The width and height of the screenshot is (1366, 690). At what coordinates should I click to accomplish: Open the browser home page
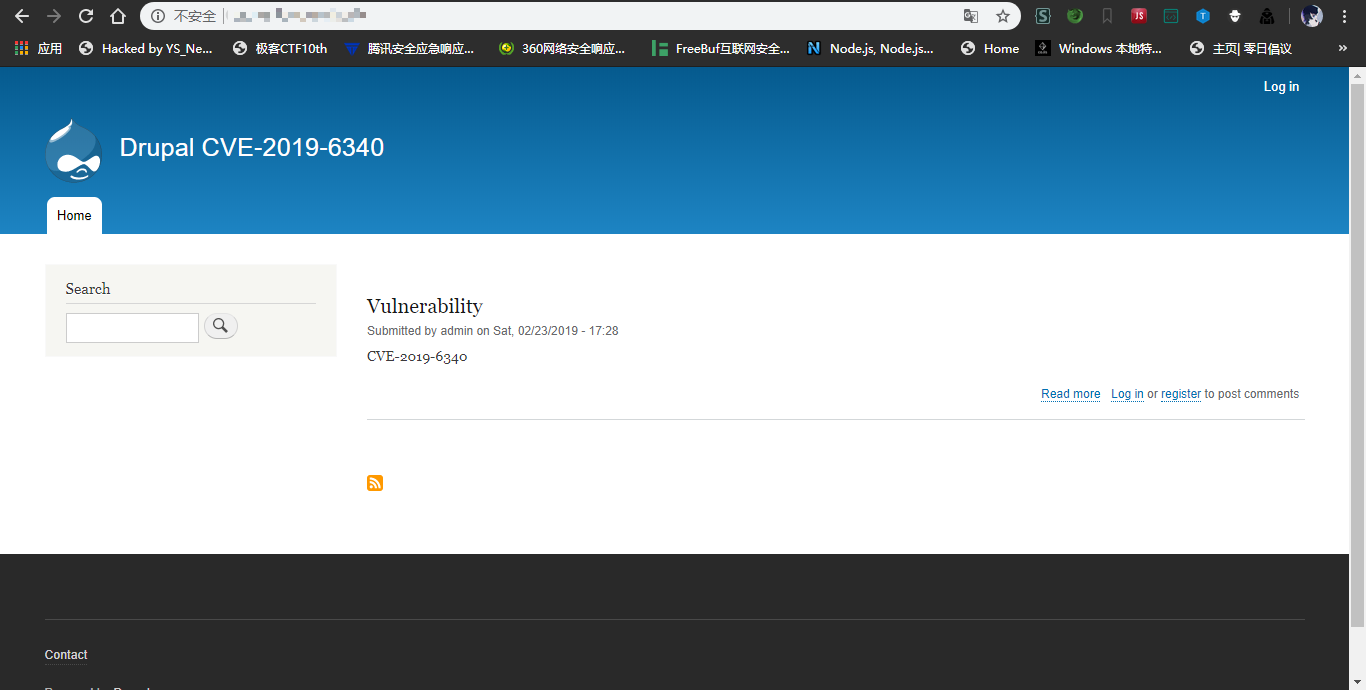tap(118, 16)
